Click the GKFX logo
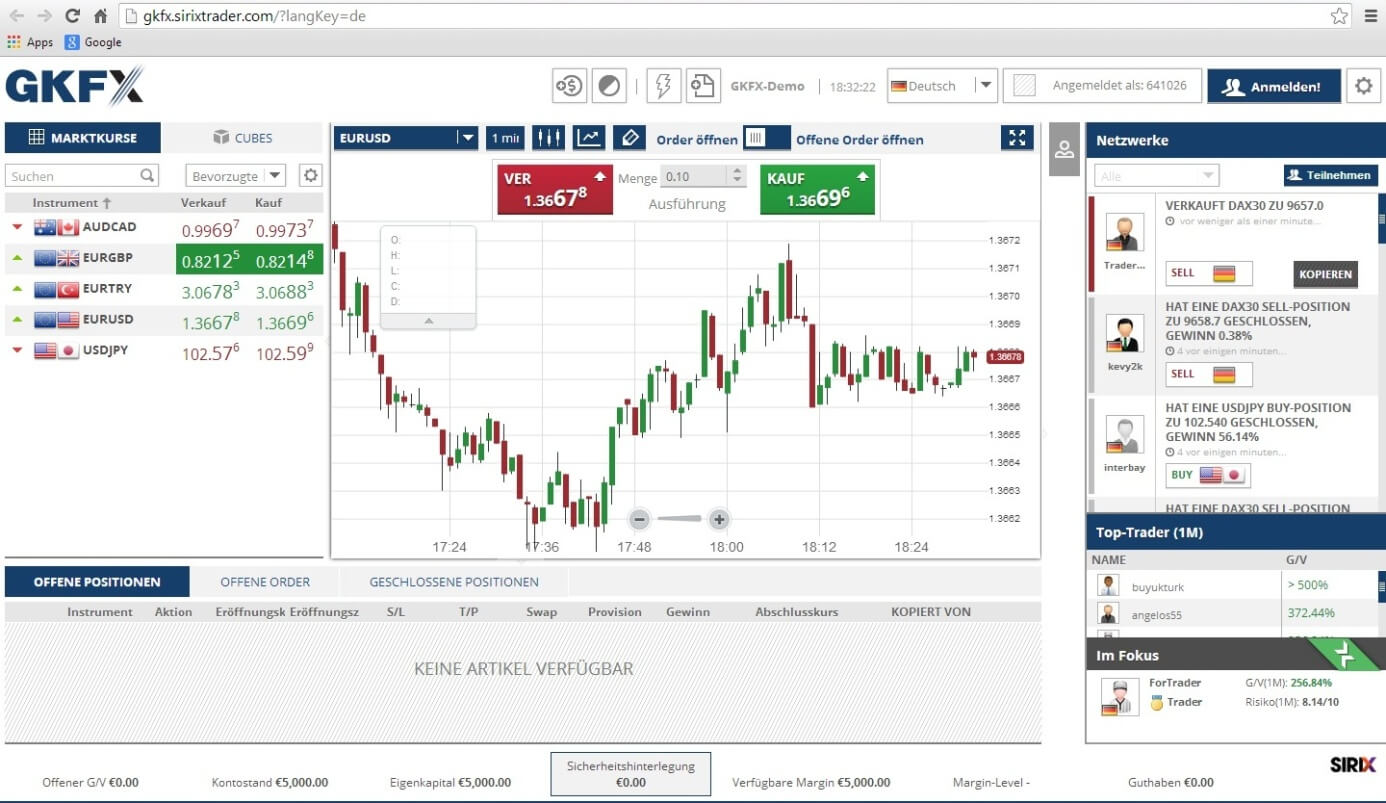This screenshot has height=803, width=1386. 75,86
